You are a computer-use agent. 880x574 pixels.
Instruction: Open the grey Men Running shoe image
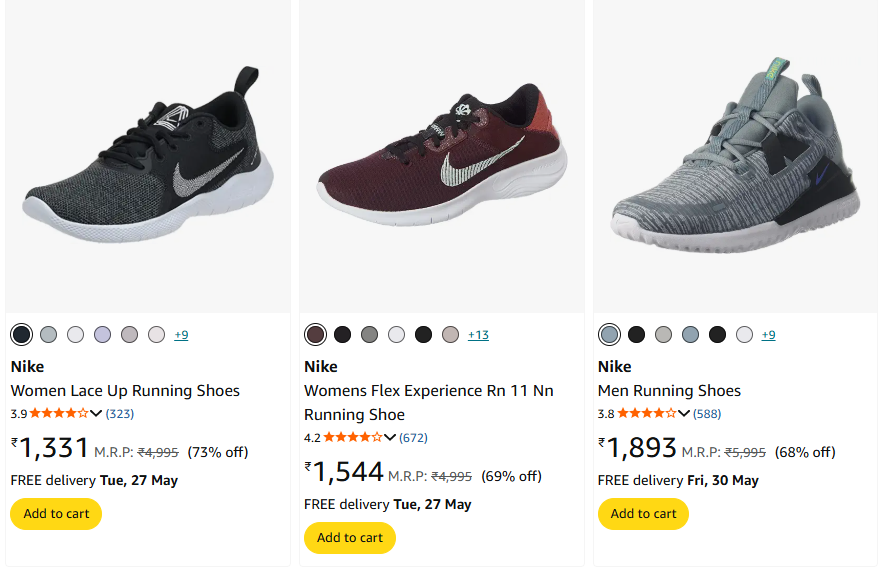coord(735,160)
